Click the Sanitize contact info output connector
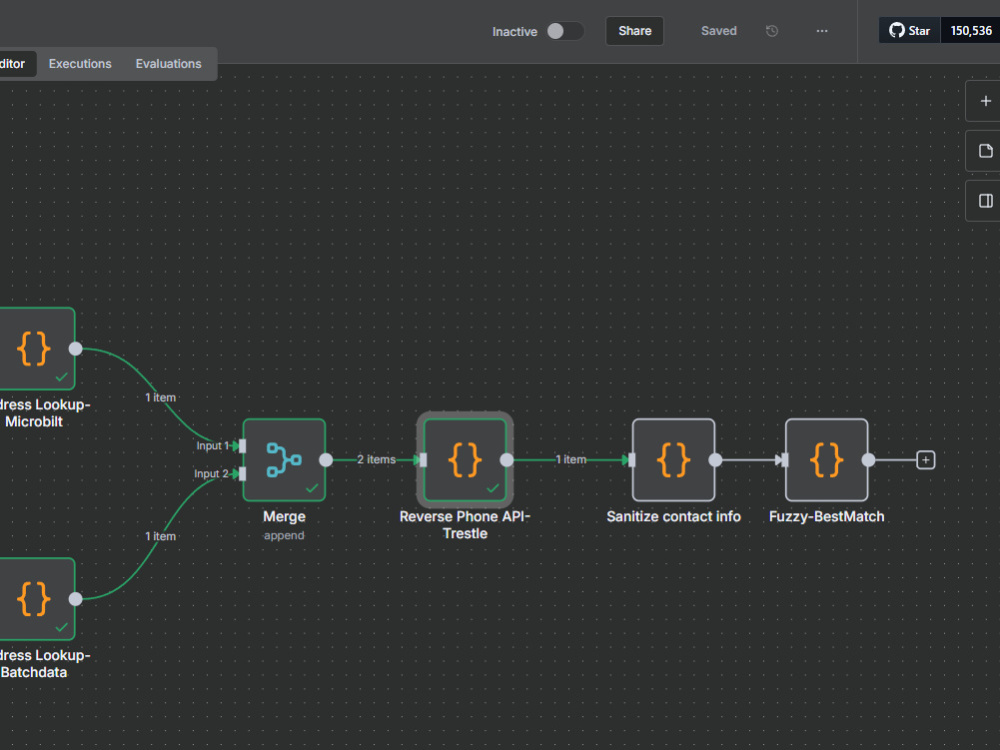The height and width of the screenshot is (750, 1000). tap(716, 460)
